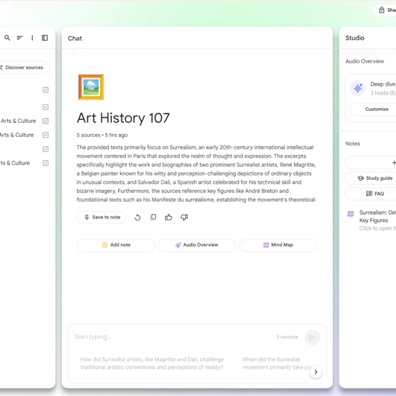Click the 5 sources label in chat input
This screenshot has width=396, height=396.
(x=287, y=337)
